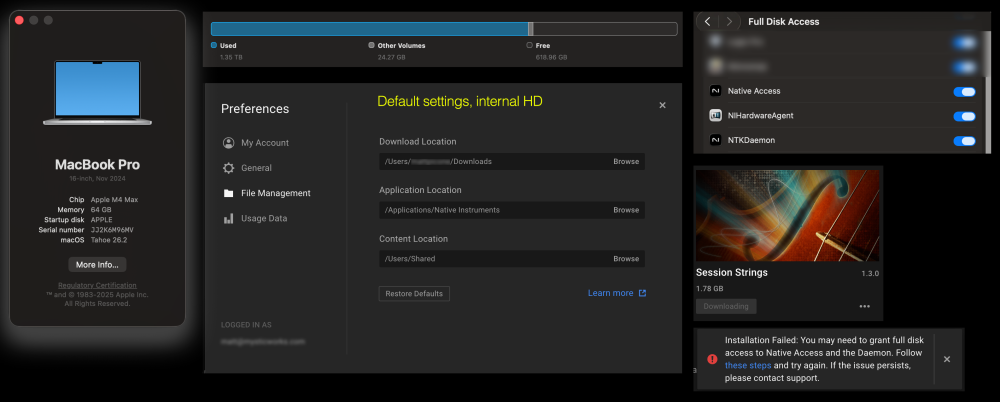Browse for Content Location folder
This screenshot has width=1000, height=402.
[x=626, y=258]
